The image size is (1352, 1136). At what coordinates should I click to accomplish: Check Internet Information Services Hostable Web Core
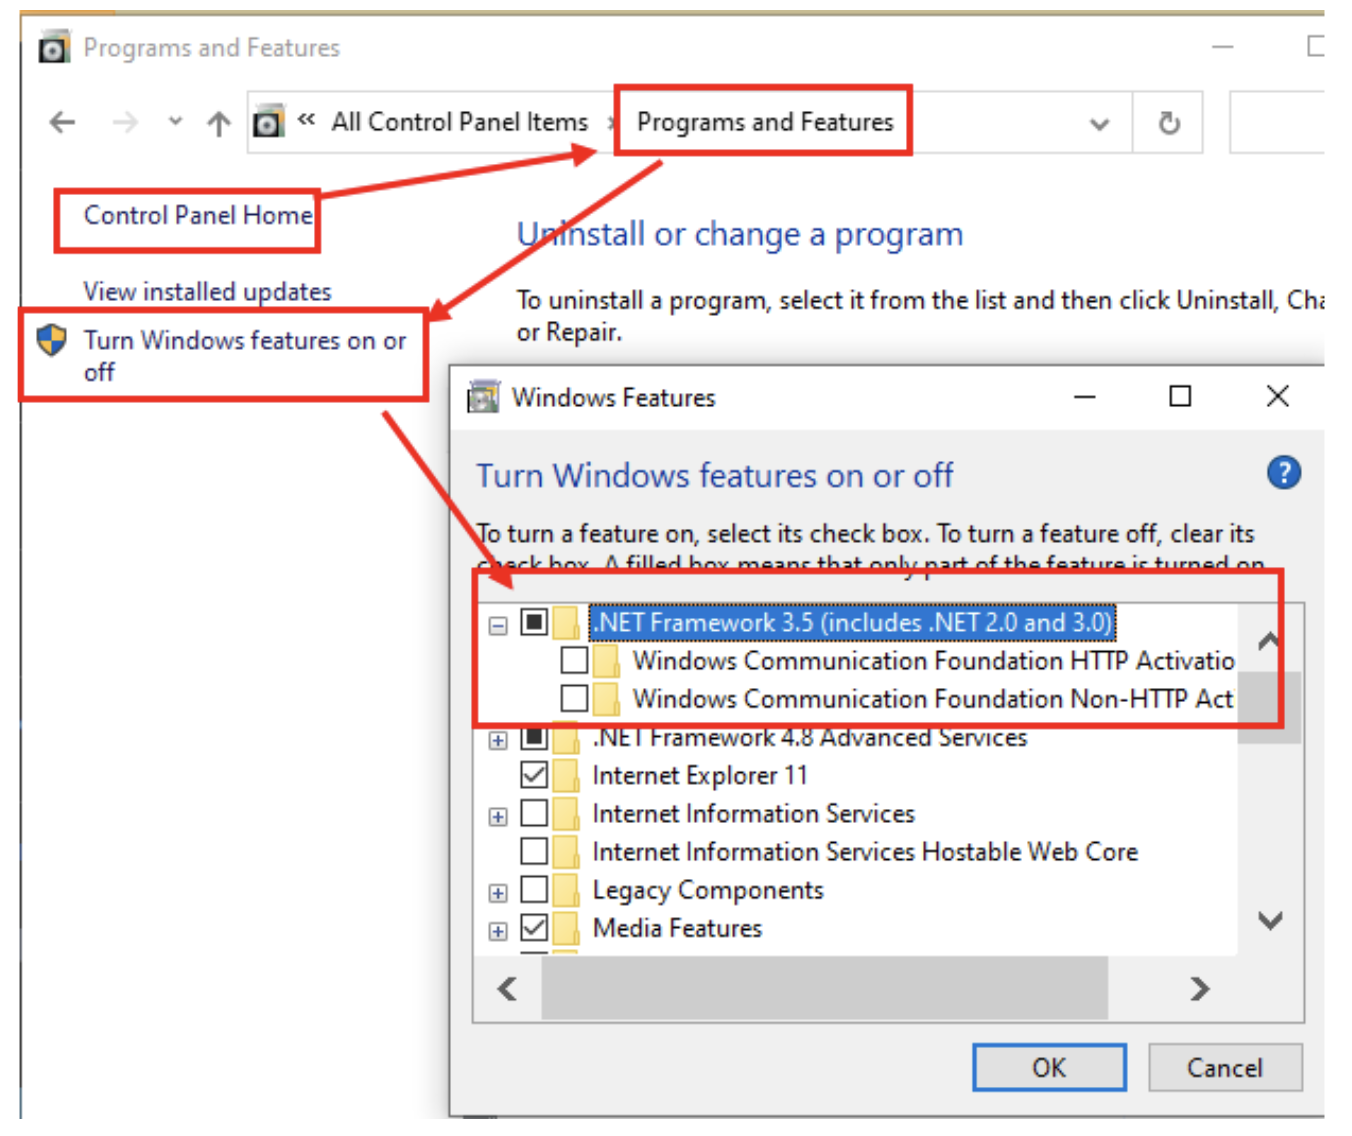(535, 851)
